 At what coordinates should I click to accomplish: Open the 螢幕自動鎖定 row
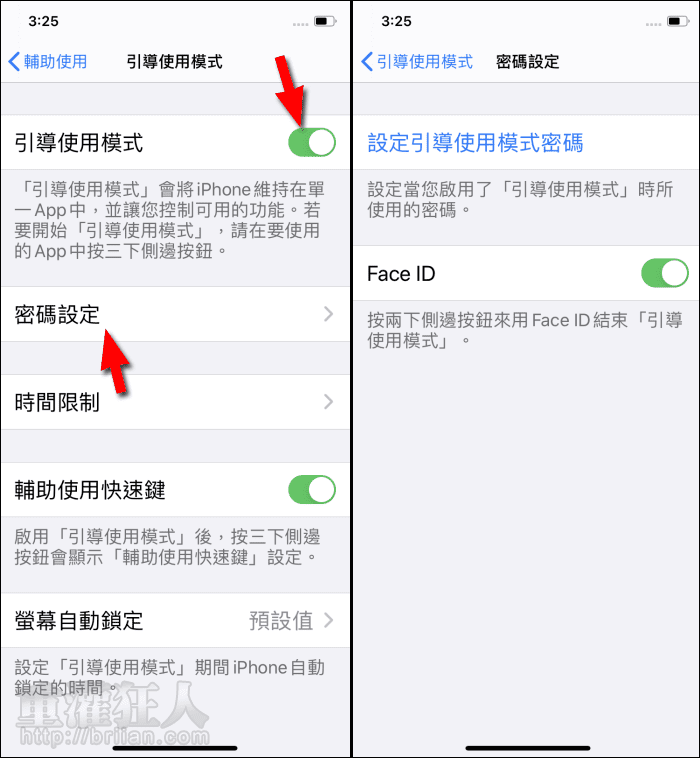(x=175, y=620)
